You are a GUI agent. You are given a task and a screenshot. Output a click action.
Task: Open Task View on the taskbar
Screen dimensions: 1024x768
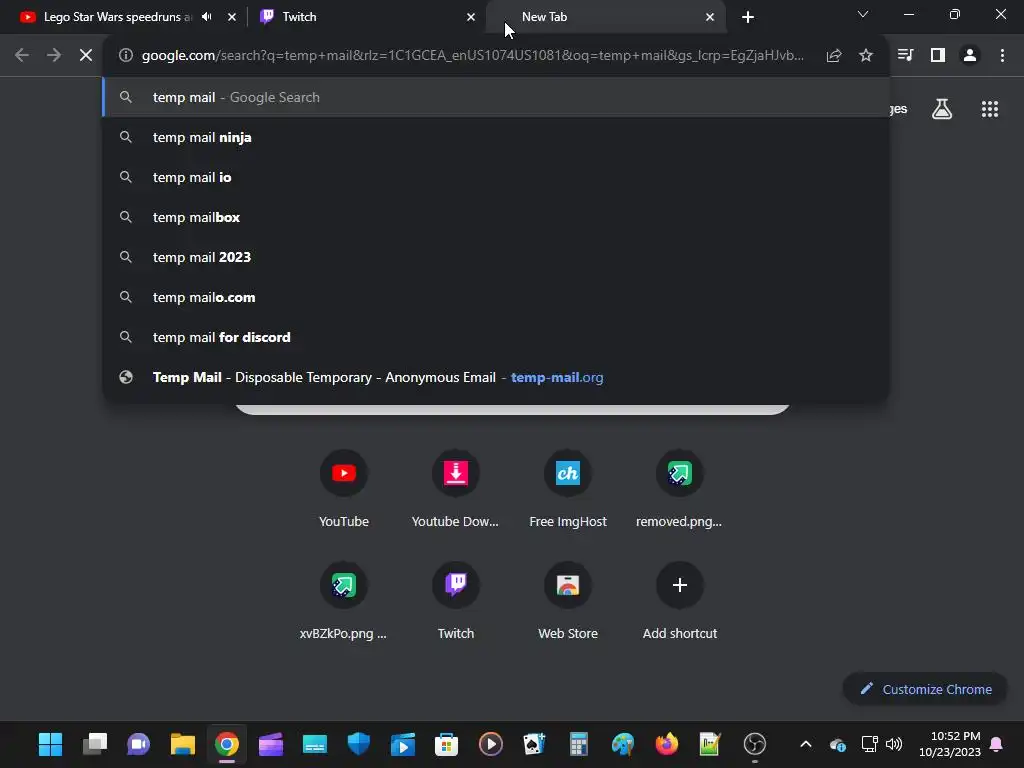coord(95,744)
